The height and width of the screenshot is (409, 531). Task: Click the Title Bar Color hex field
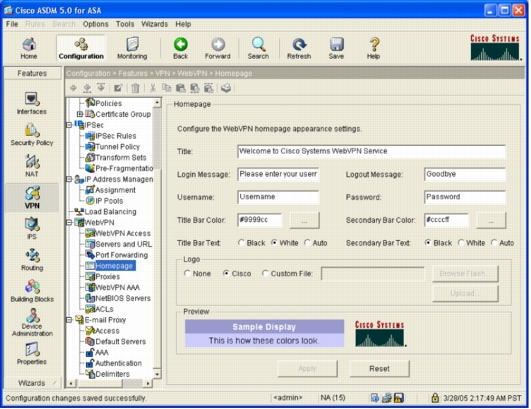(260, 220)
